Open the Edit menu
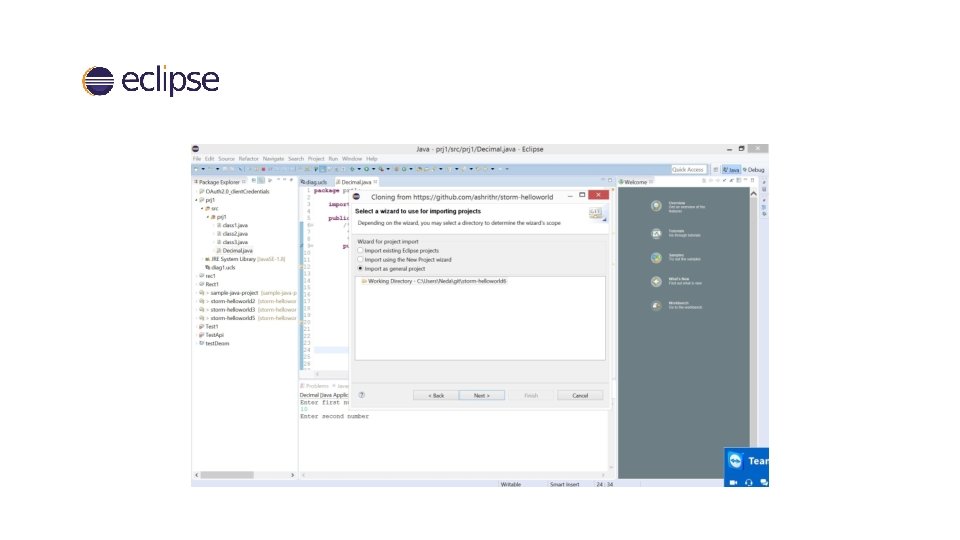Viewport: 960px width, 540px height. click(209, 159)
